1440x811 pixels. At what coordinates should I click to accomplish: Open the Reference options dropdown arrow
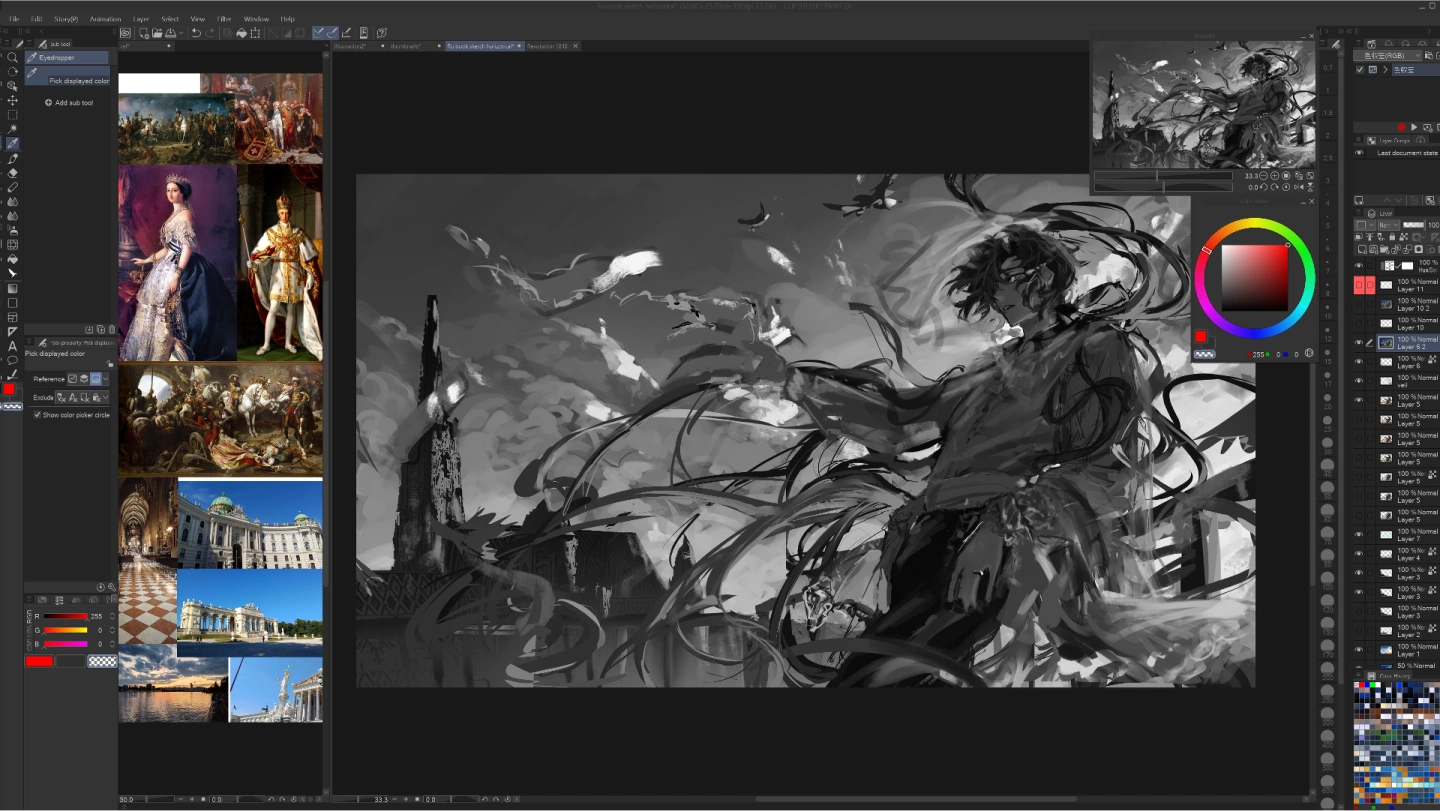pyautogui.click(x=106, y=379)
